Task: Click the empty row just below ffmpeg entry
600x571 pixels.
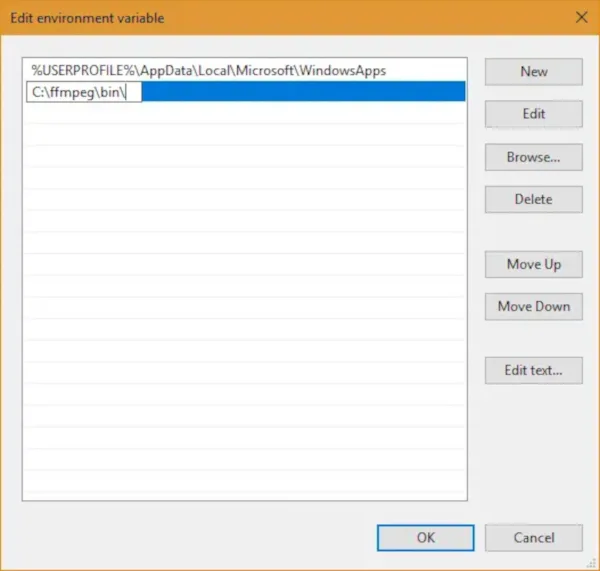Action: (x=245, y=113)
